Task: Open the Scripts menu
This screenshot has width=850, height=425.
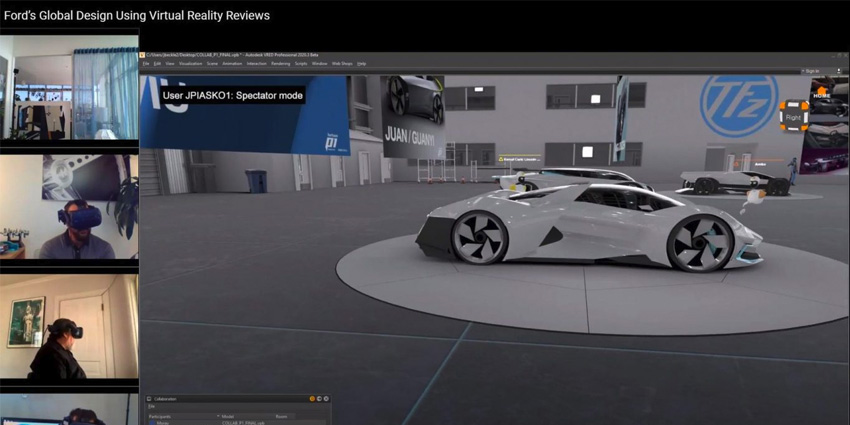Action: pyautogui.click(x=301, y=63)
